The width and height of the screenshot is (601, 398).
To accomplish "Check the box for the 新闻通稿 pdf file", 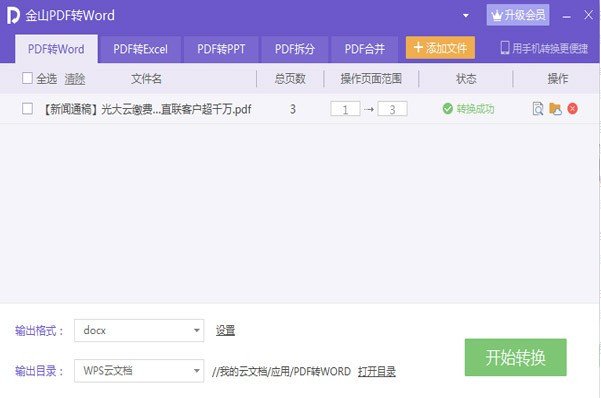I will coord(27,109).
